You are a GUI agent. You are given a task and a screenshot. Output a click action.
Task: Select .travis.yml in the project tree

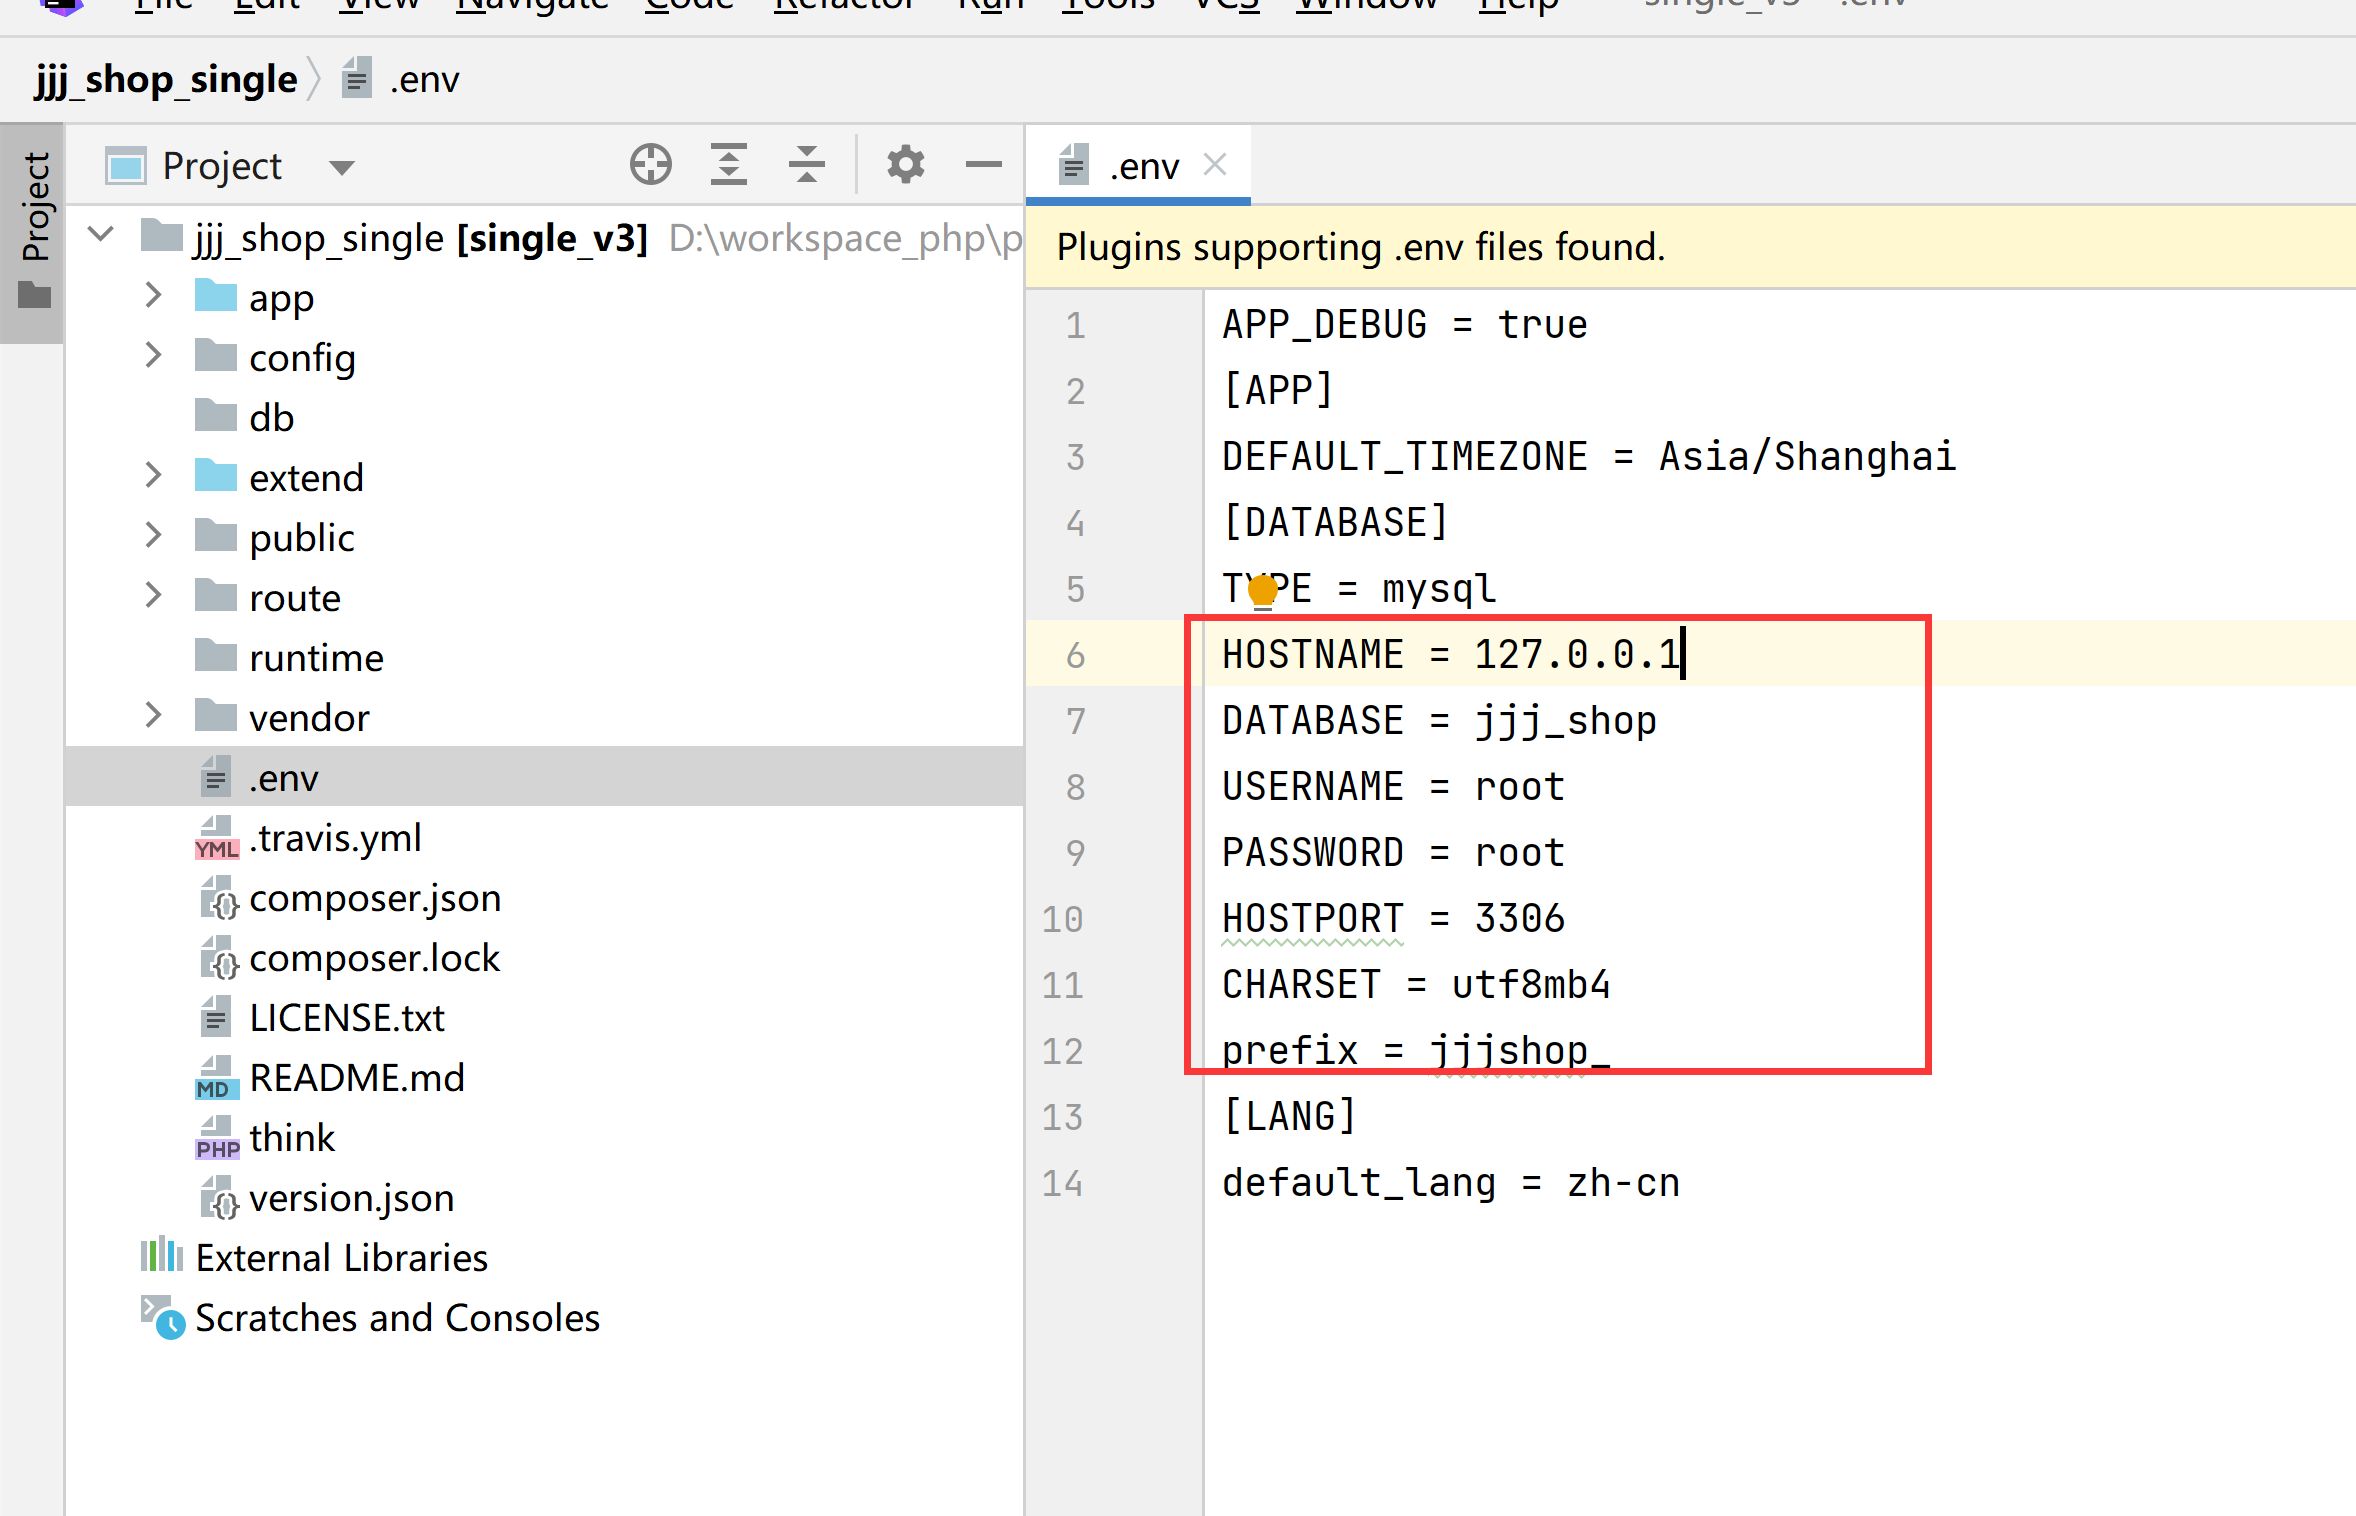coord(334,838)
